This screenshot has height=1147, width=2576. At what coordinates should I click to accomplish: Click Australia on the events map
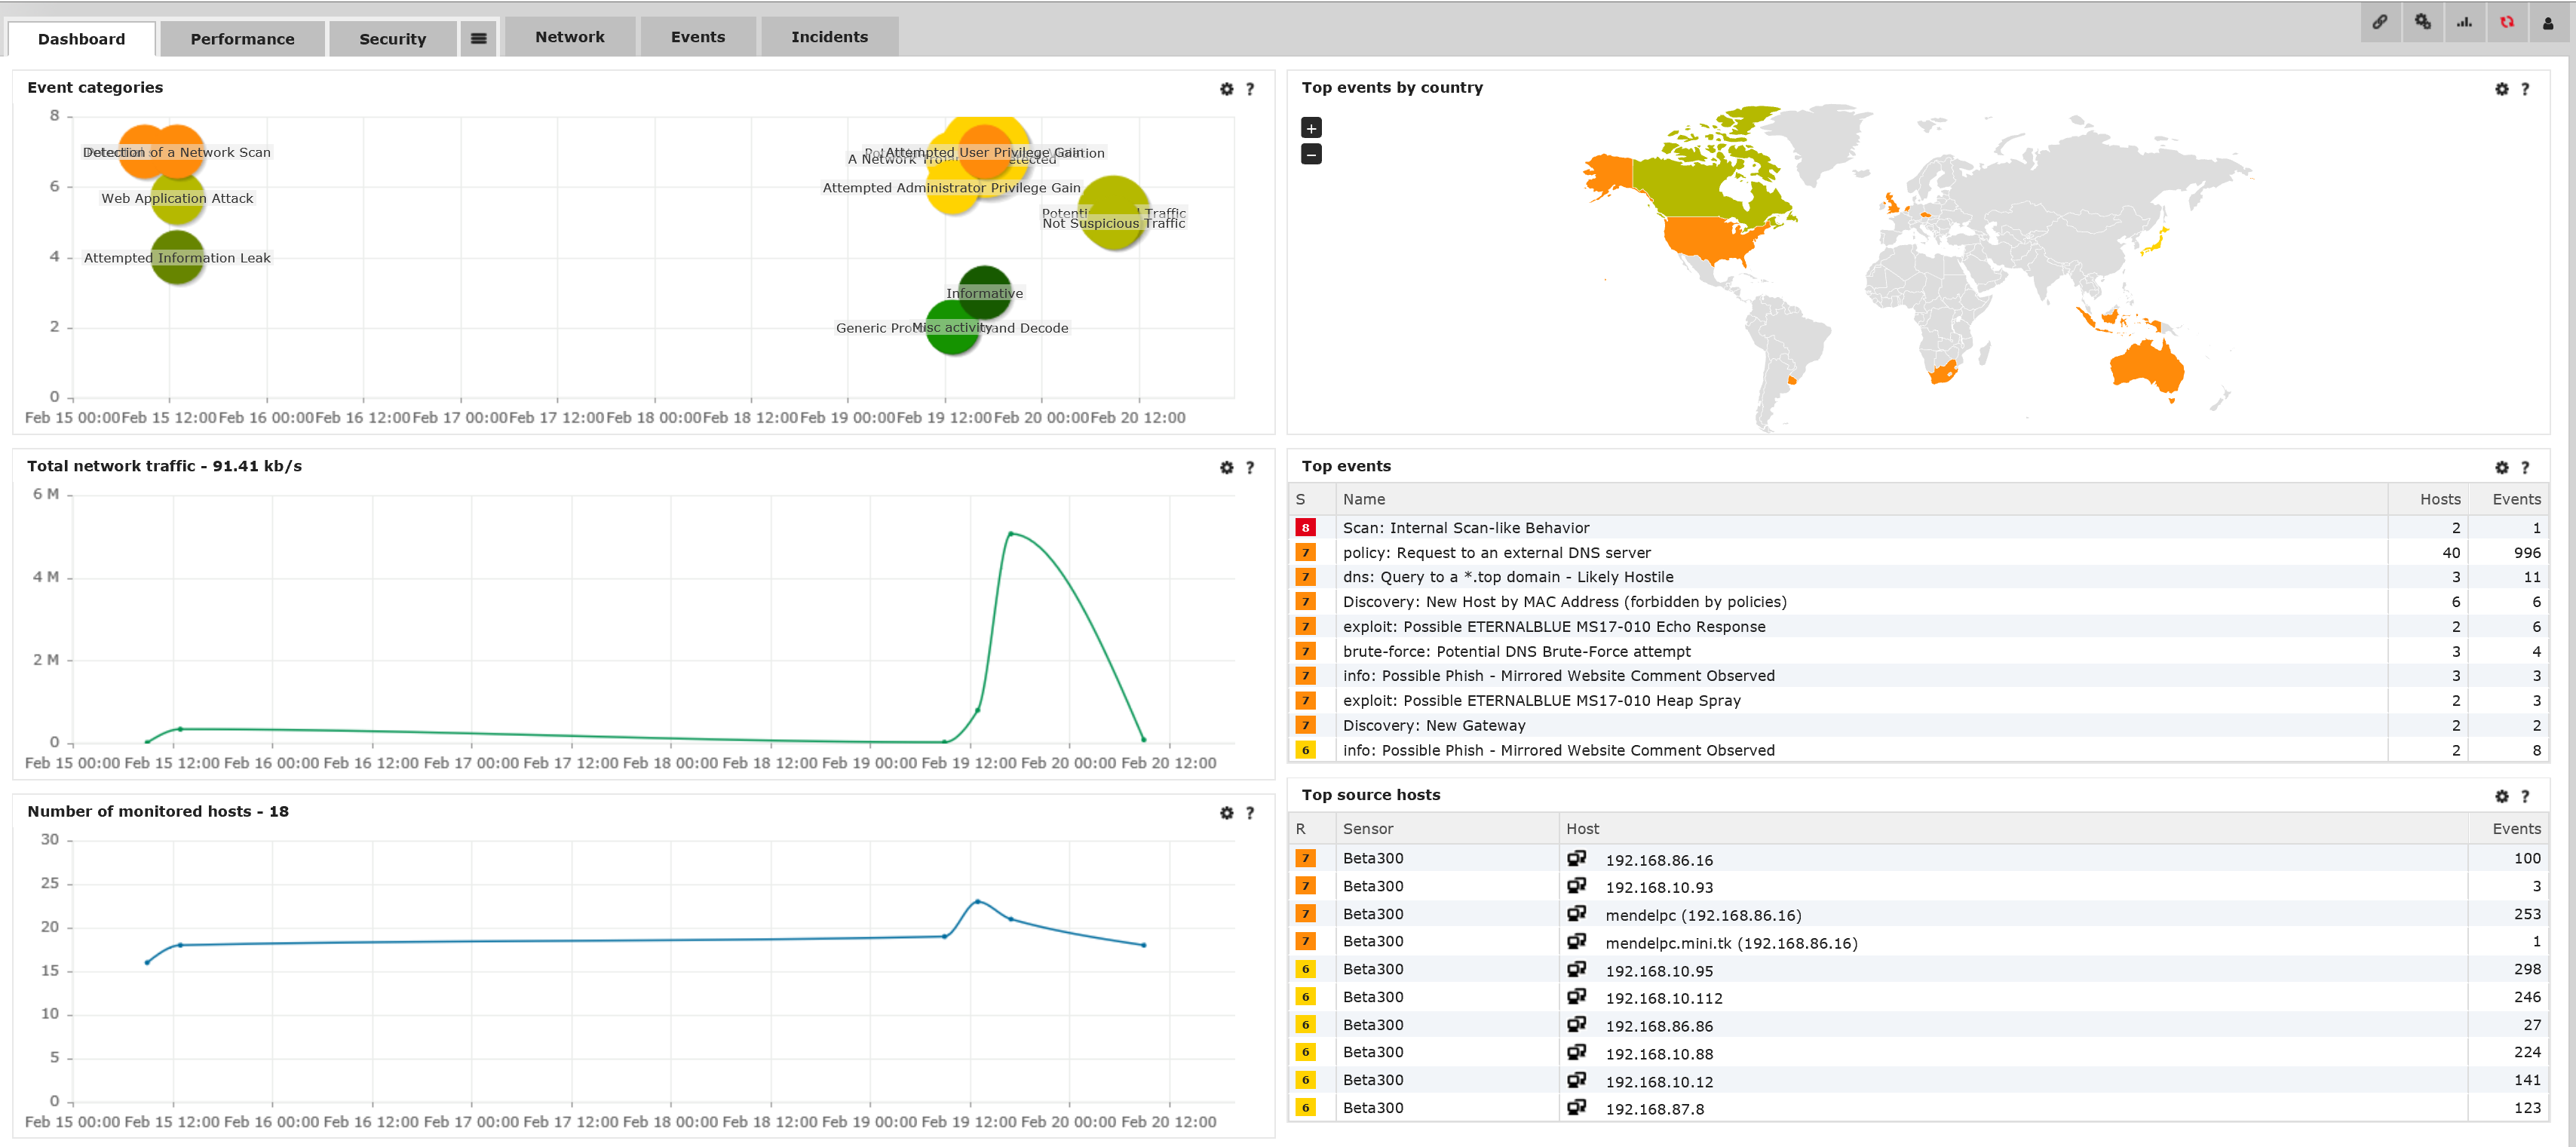pos(2146,367)
